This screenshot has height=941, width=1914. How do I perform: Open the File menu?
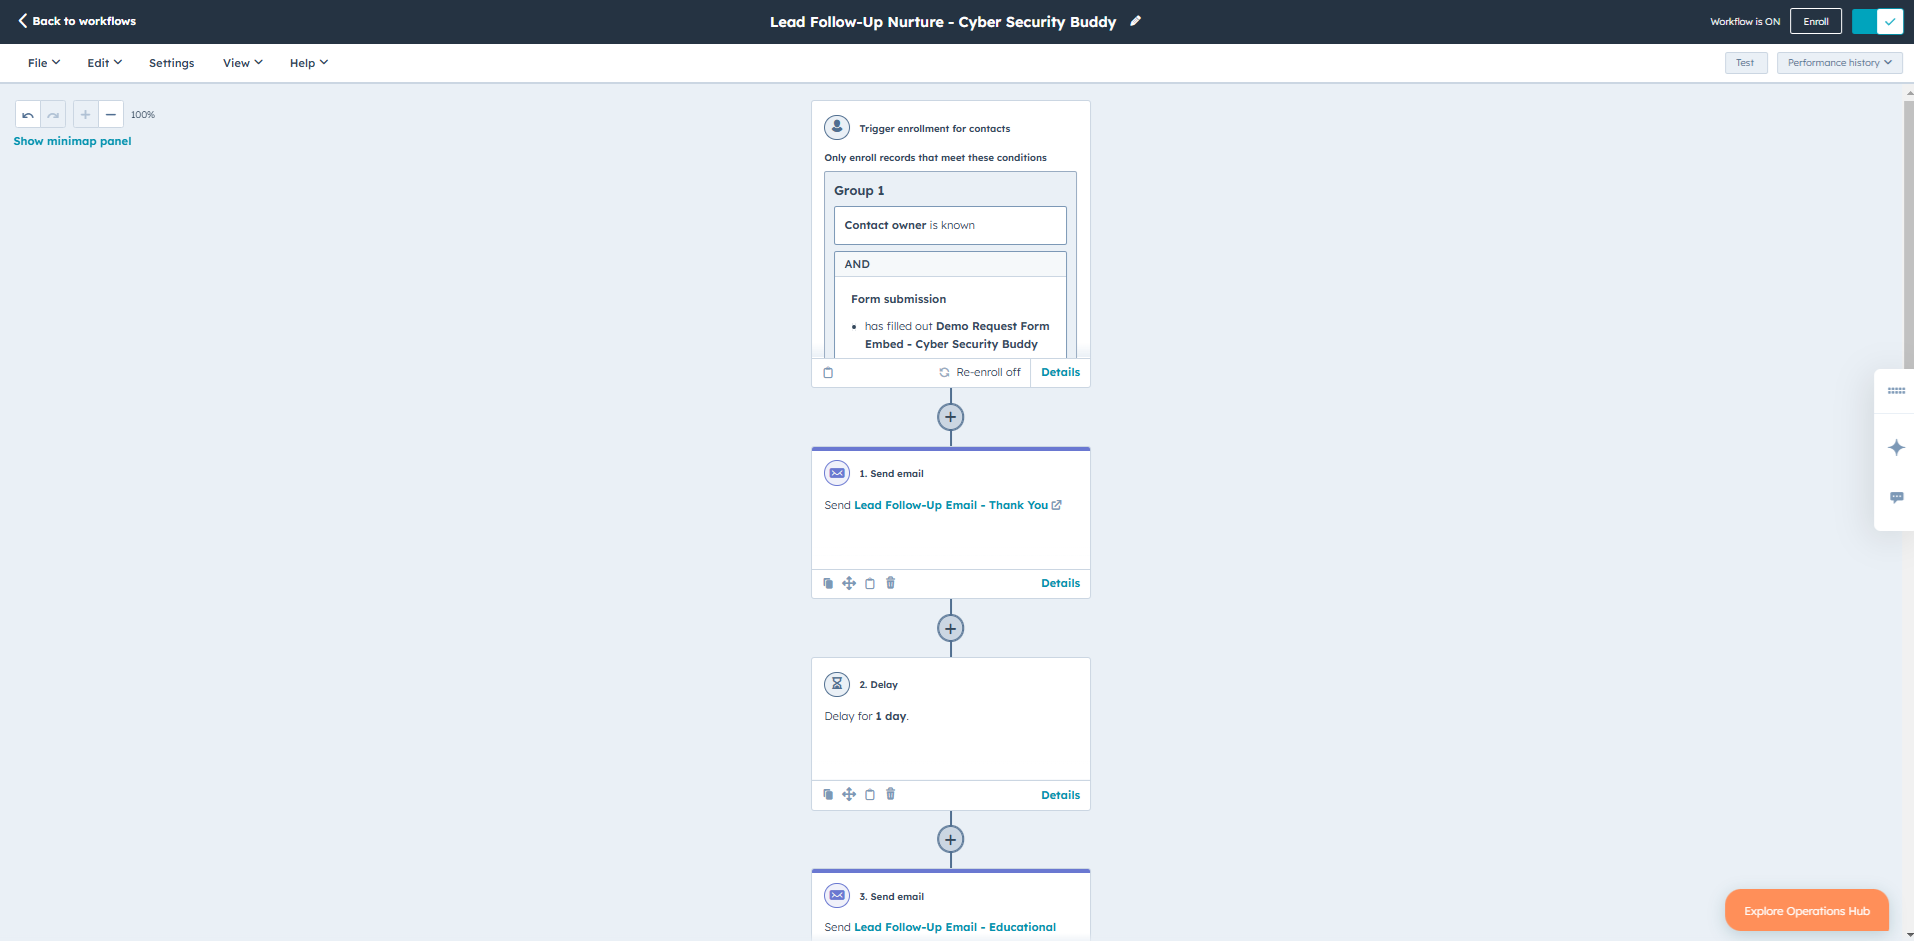click(44, 63)
